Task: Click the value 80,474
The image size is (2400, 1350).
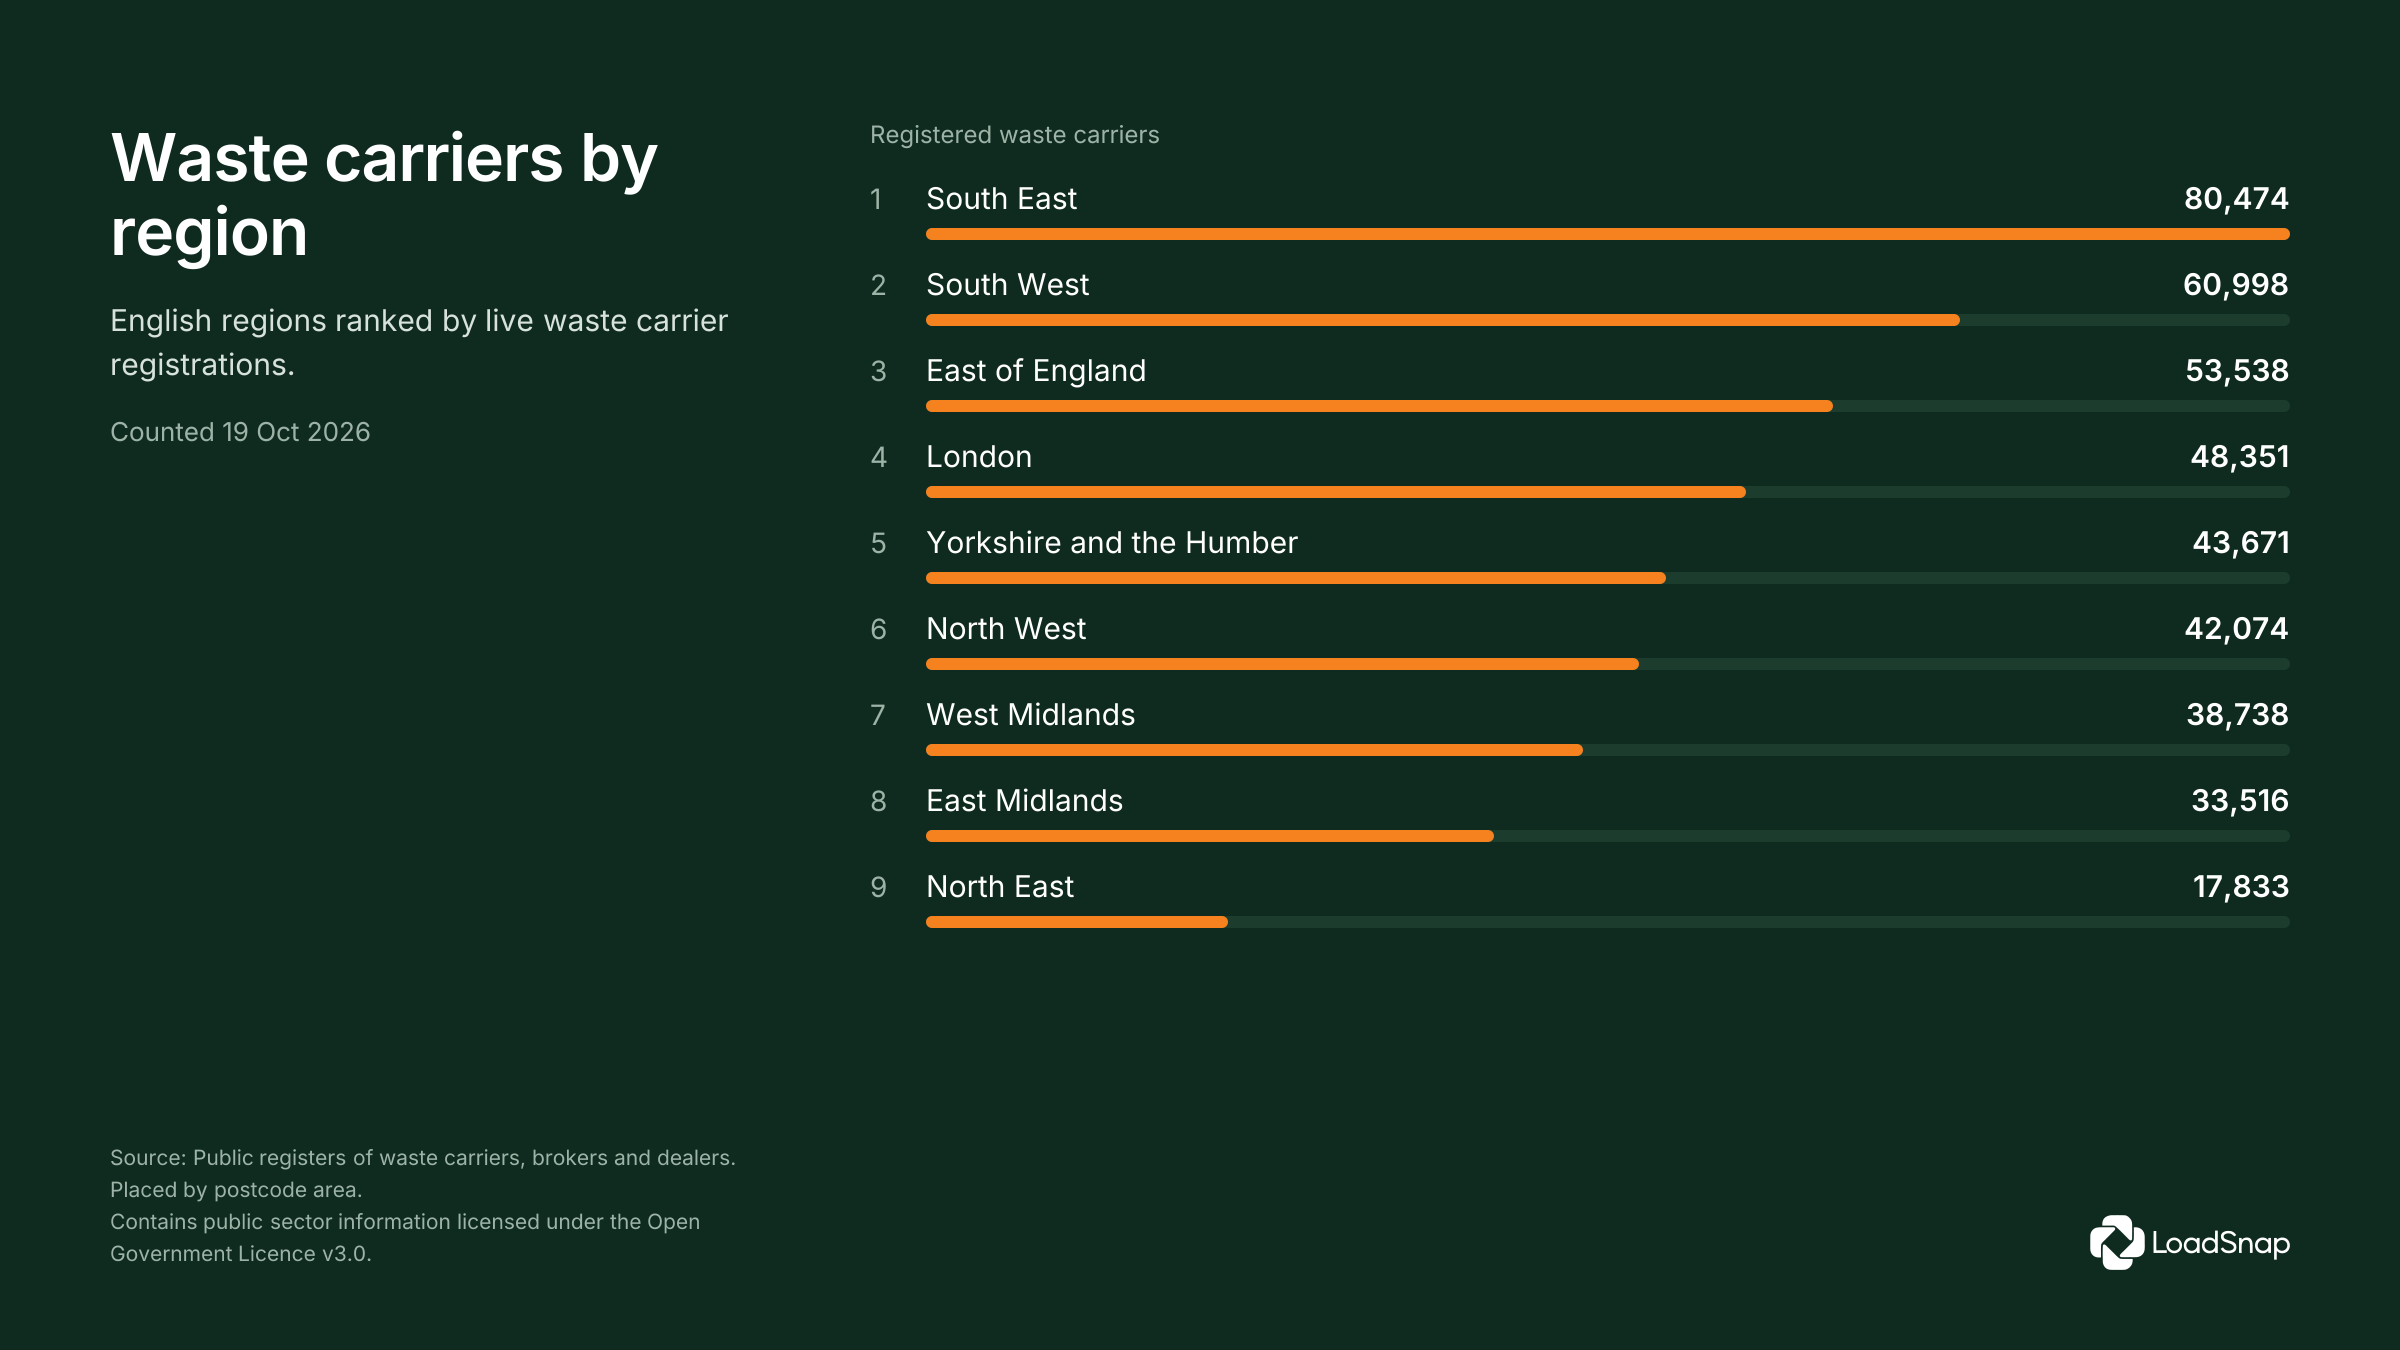Action: point(2236,199)
